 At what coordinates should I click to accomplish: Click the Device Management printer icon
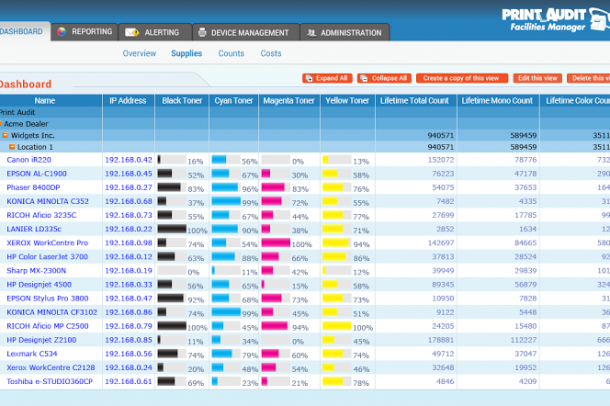point(202,32)
